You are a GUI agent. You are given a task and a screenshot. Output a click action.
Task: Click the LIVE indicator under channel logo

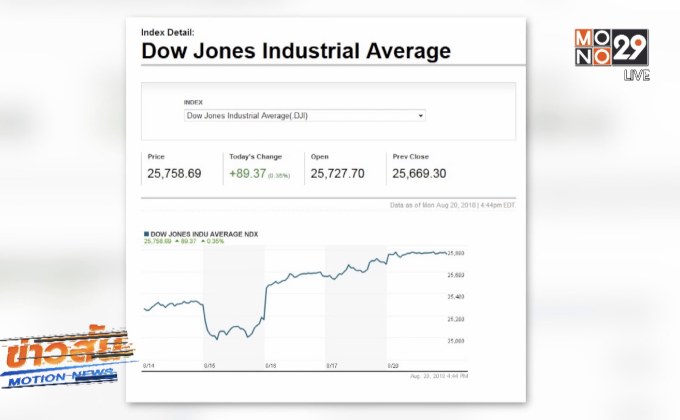click(636, 76)
